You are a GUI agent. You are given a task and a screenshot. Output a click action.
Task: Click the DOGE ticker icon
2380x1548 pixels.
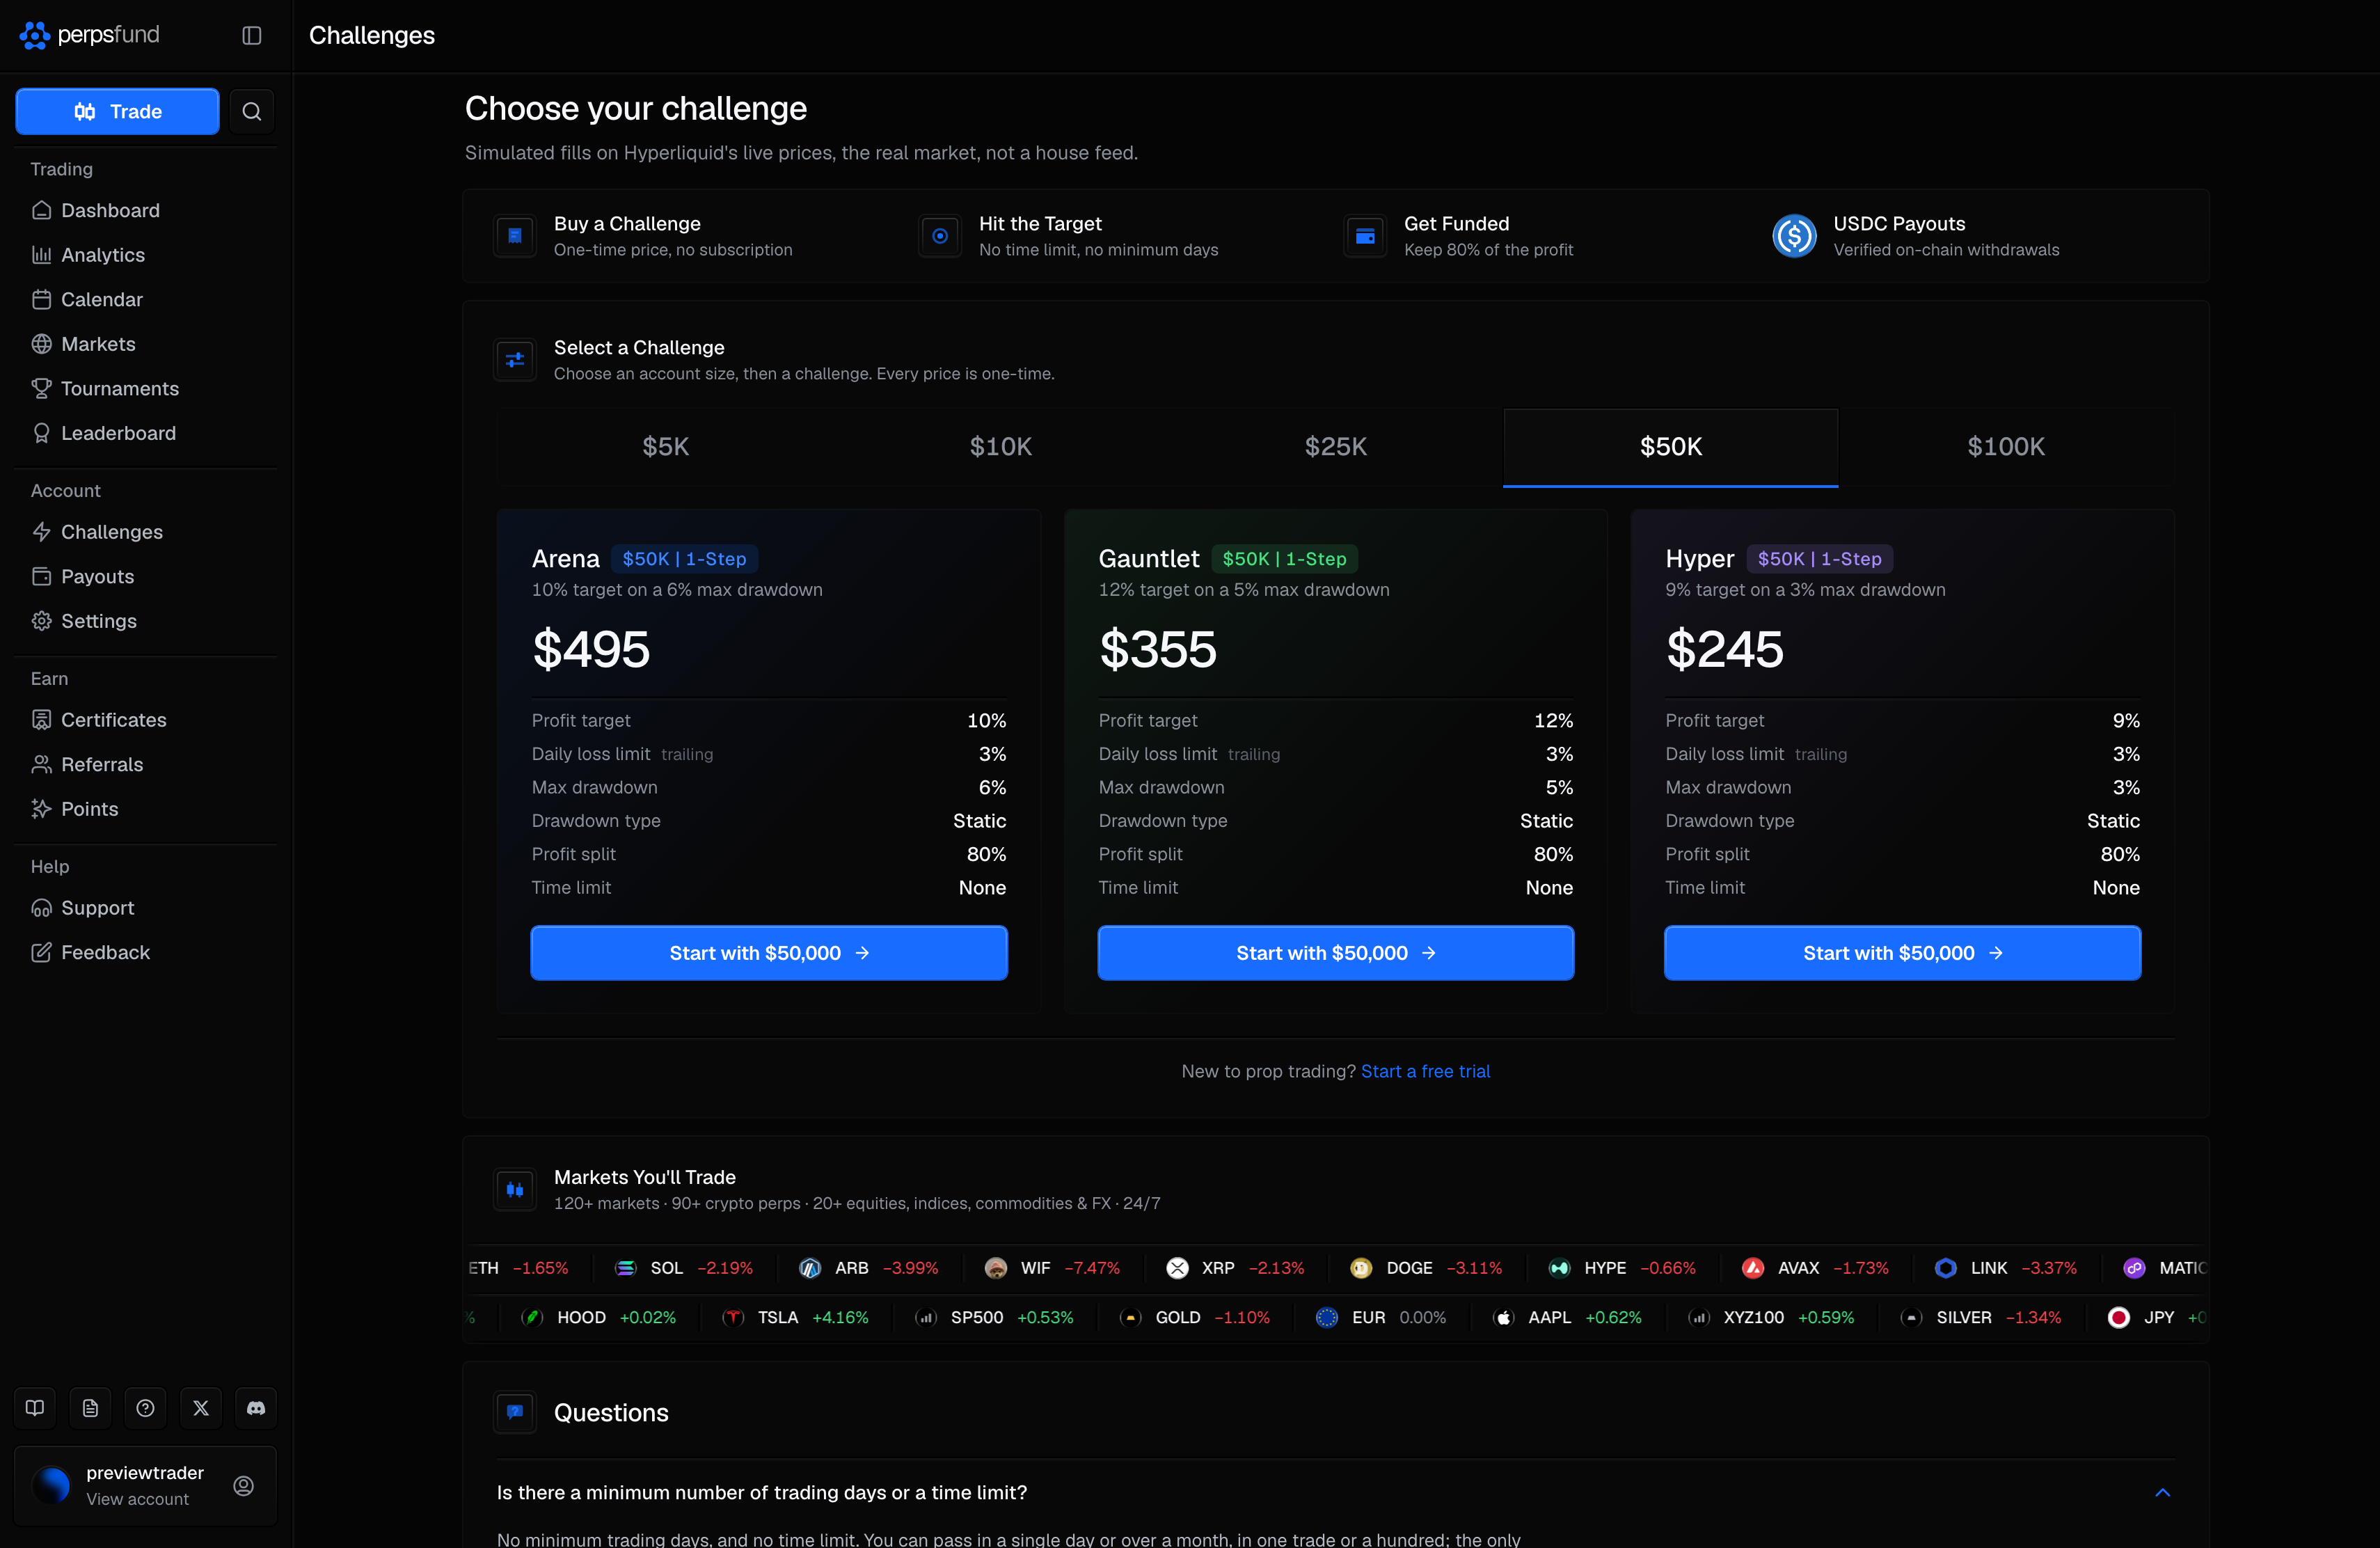tap(1361, 1268)
